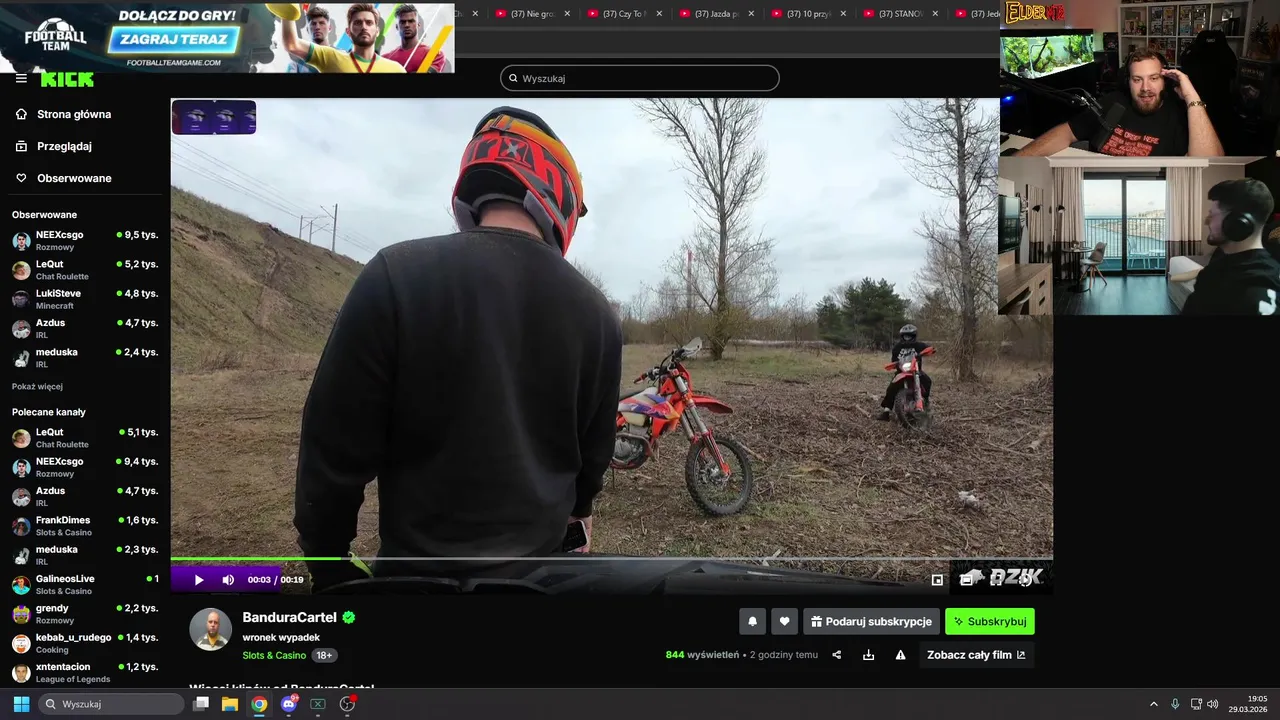
Task: Click the Slots & Casino category link
Action: pos(274,656)
